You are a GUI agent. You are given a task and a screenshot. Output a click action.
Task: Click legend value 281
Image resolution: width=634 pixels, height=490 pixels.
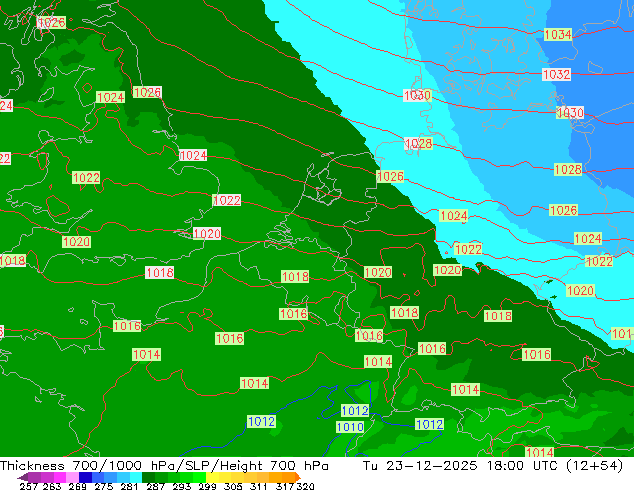pos(129,486)
